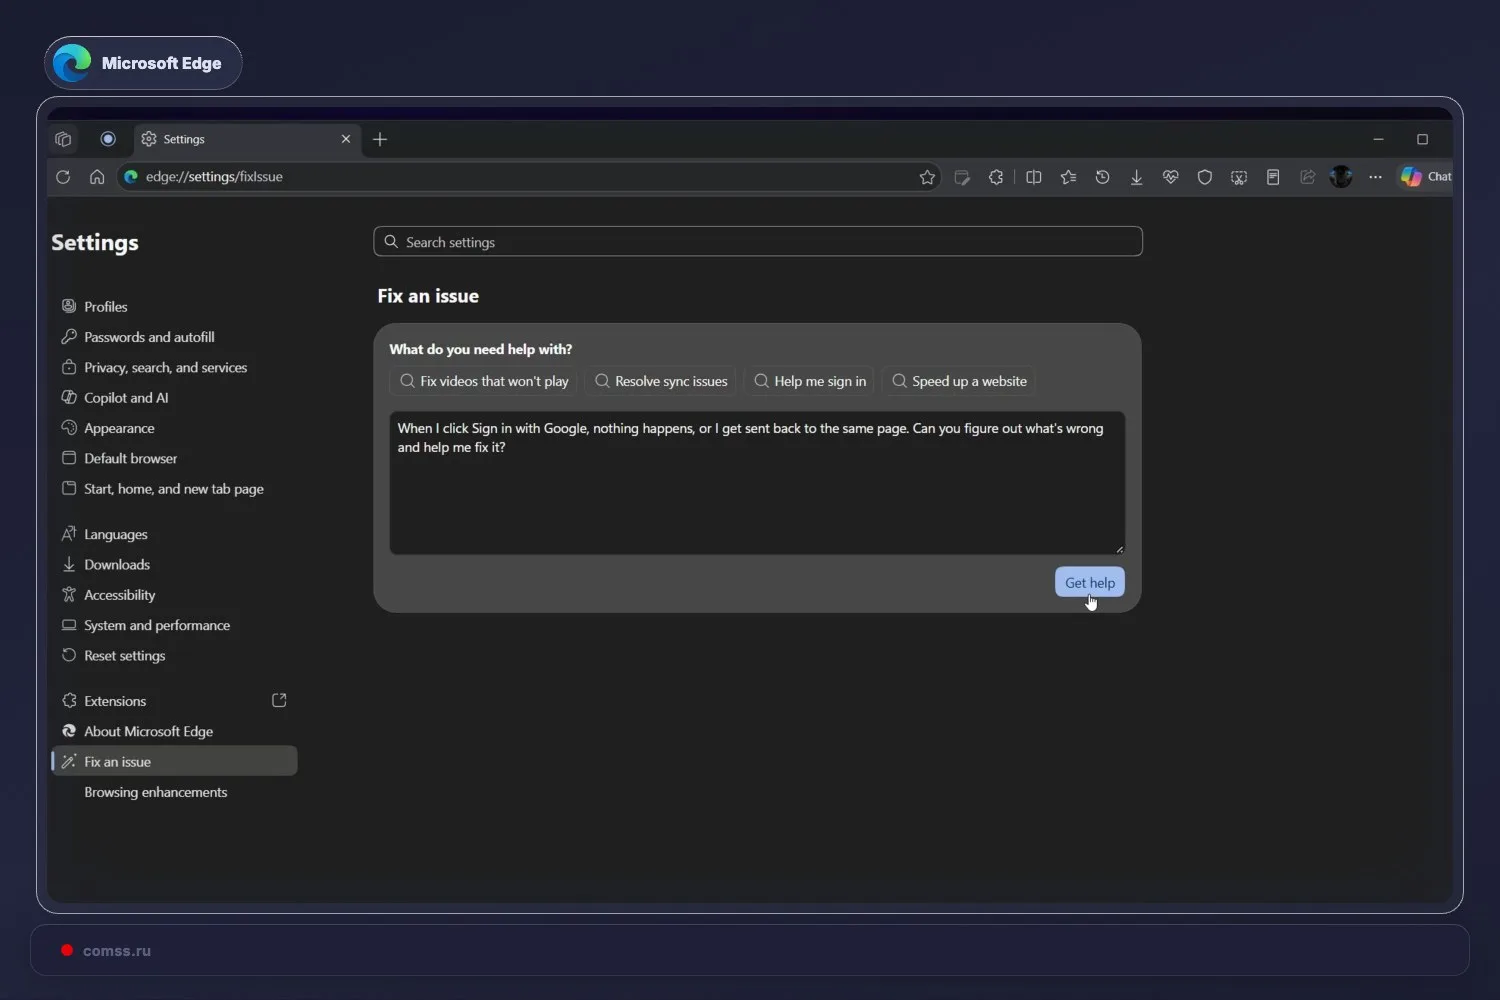
Task: Close the Settings tab
Action: point(346,139)
